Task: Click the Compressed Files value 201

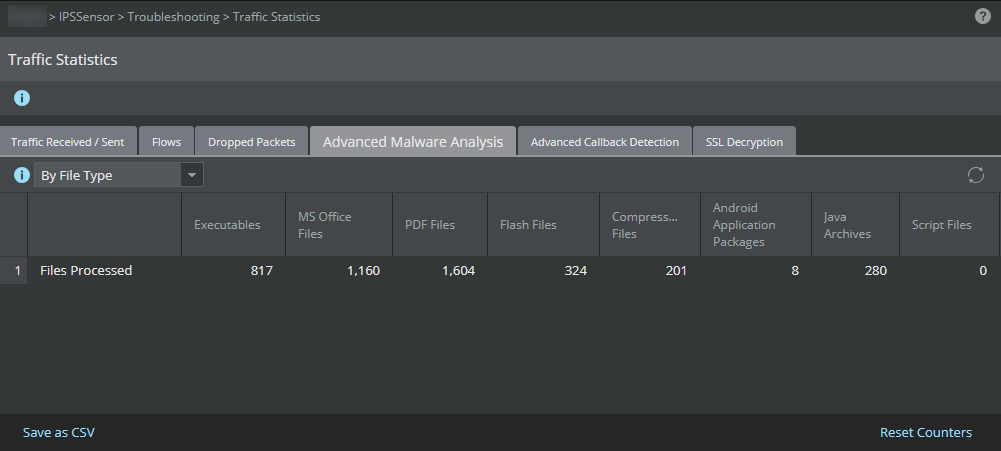Action: [x=676, y=271]
